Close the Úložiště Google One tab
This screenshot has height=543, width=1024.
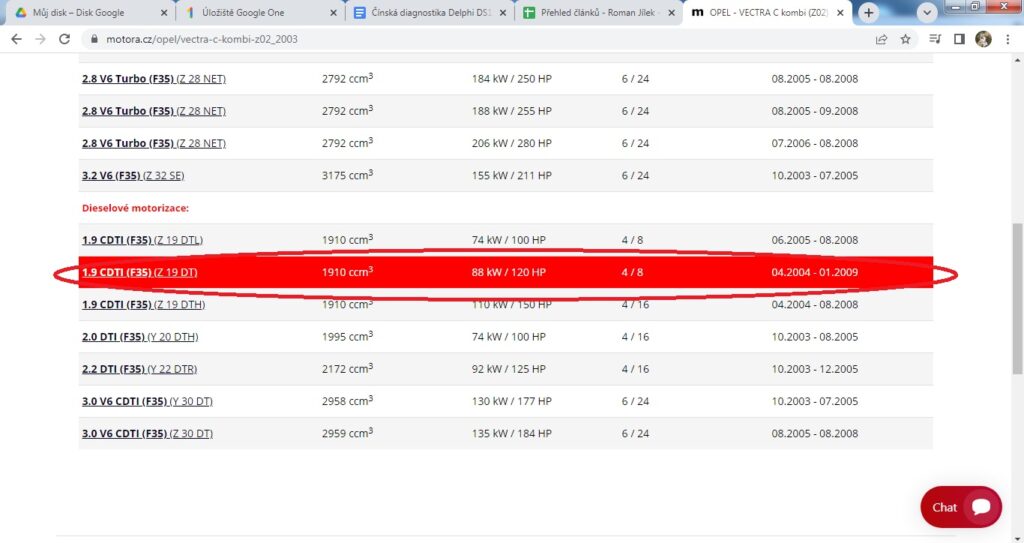(334, 12)
